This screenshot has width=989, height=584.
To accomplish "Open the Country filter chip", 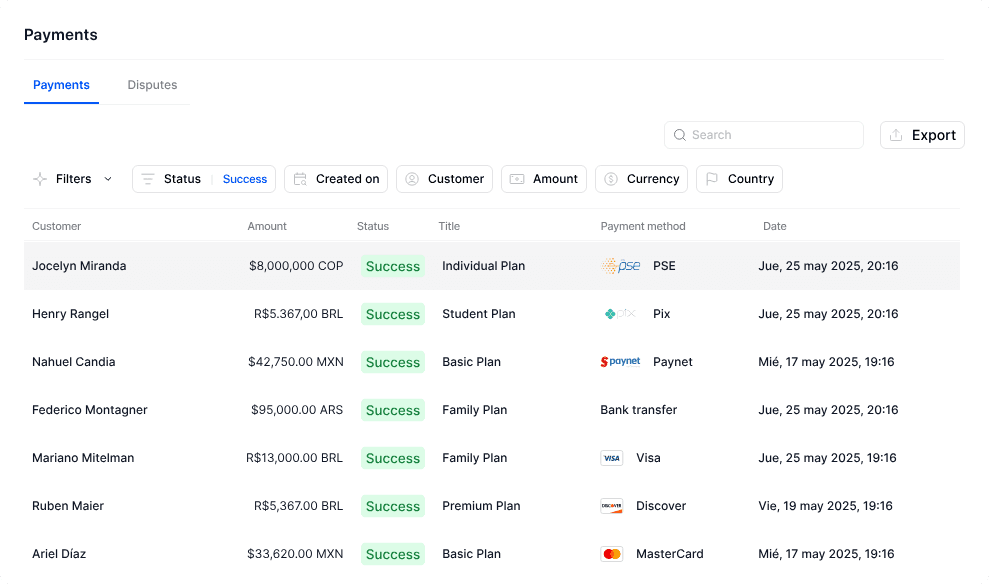I will tap(739, 179).
